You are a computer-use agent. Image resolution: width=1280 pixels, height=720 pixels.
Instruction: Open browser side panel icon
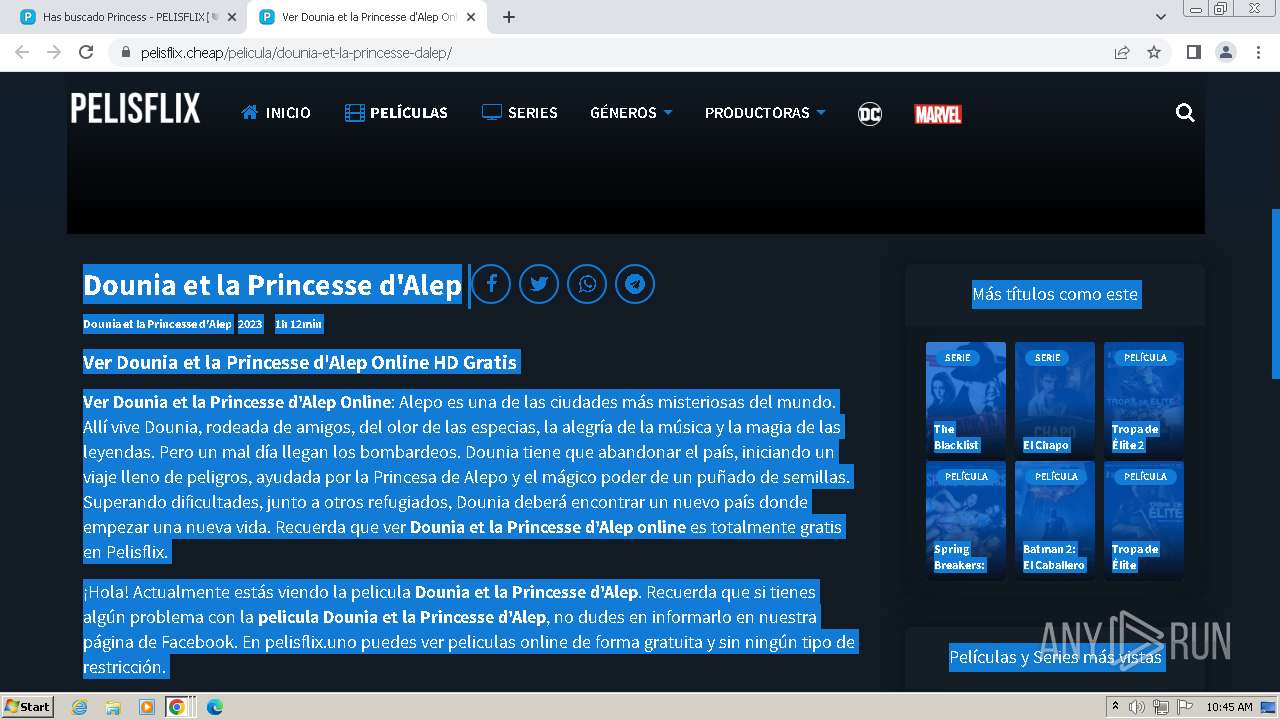tap(1193, 52)
